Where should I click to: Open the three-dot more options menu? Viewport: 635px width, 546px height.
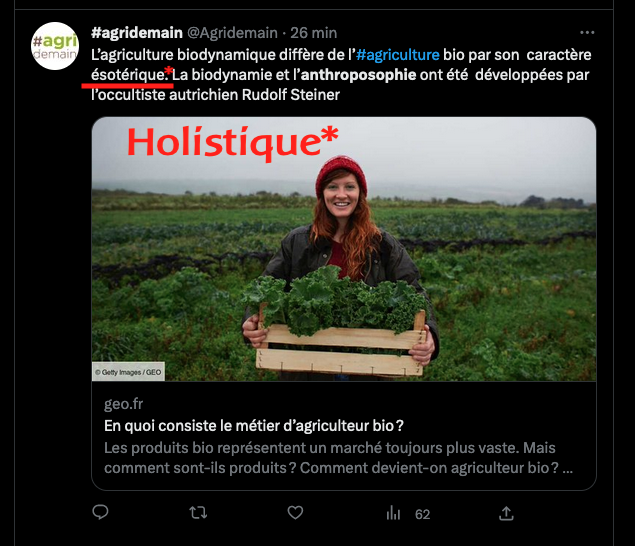pos(587,32)
